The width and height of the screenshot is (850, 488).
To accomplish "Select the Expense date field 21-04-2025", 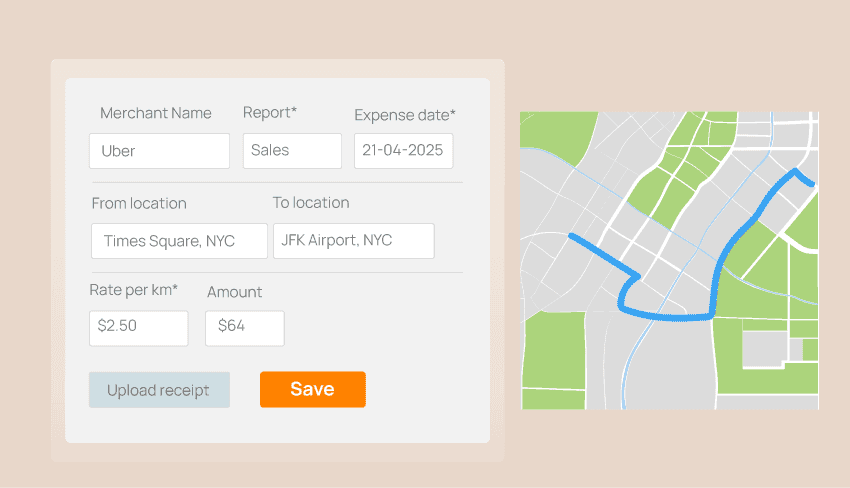I will (x=403, y=151).
